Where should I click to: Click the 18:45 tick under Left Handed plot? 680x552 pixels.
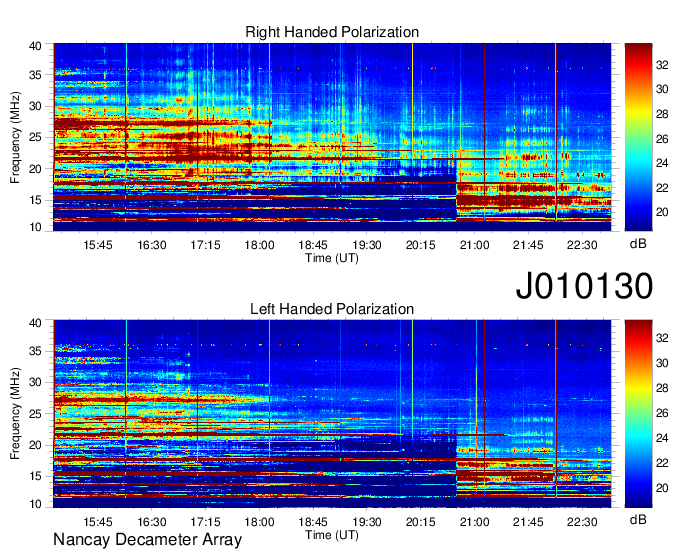[x=313, y=522]
